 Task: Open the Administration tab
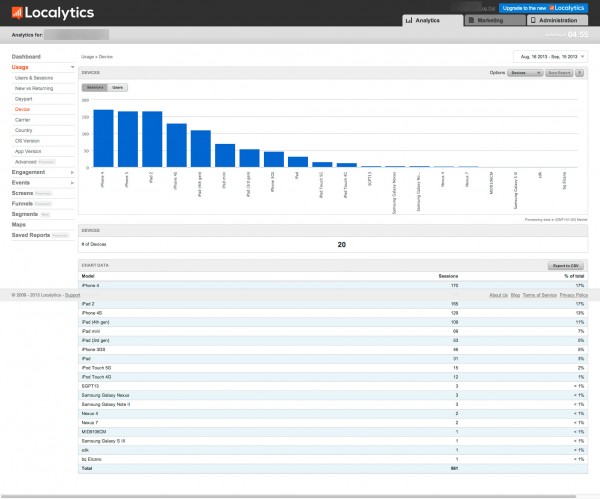click(557, 20)
